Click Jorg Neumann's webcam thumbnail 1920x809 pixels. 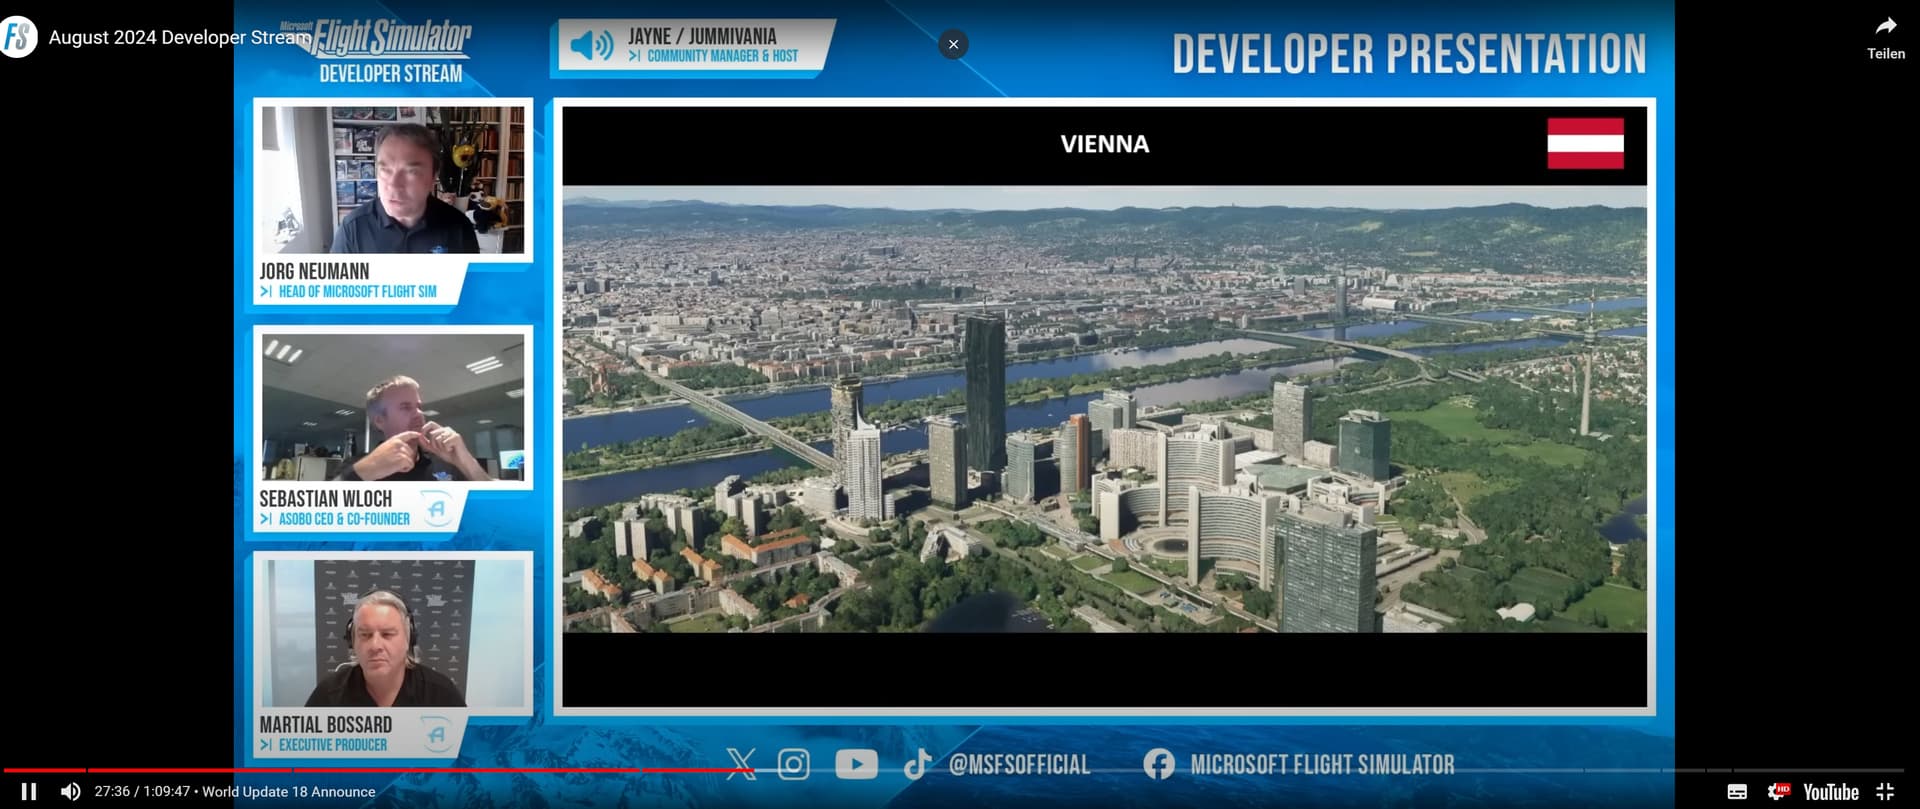[393, 180]
